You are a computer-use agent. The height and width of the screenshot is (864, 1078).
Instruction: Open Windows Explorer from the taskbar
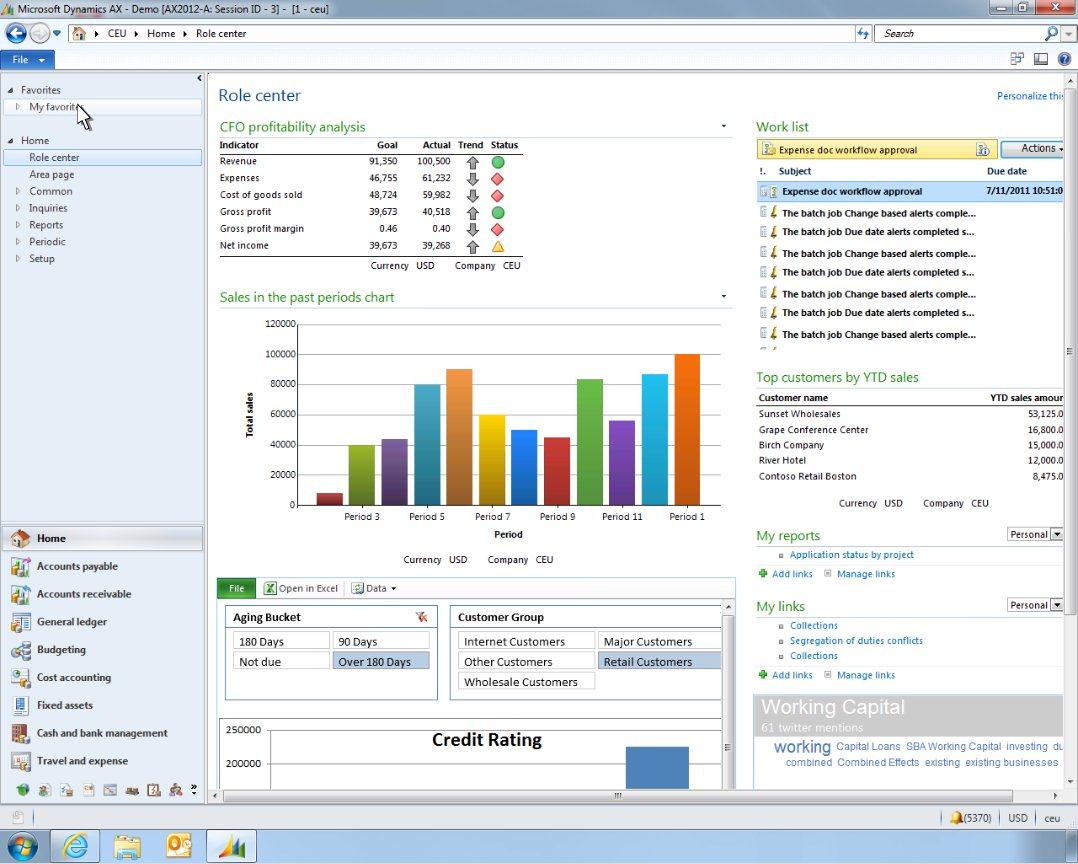pos(127,846)
